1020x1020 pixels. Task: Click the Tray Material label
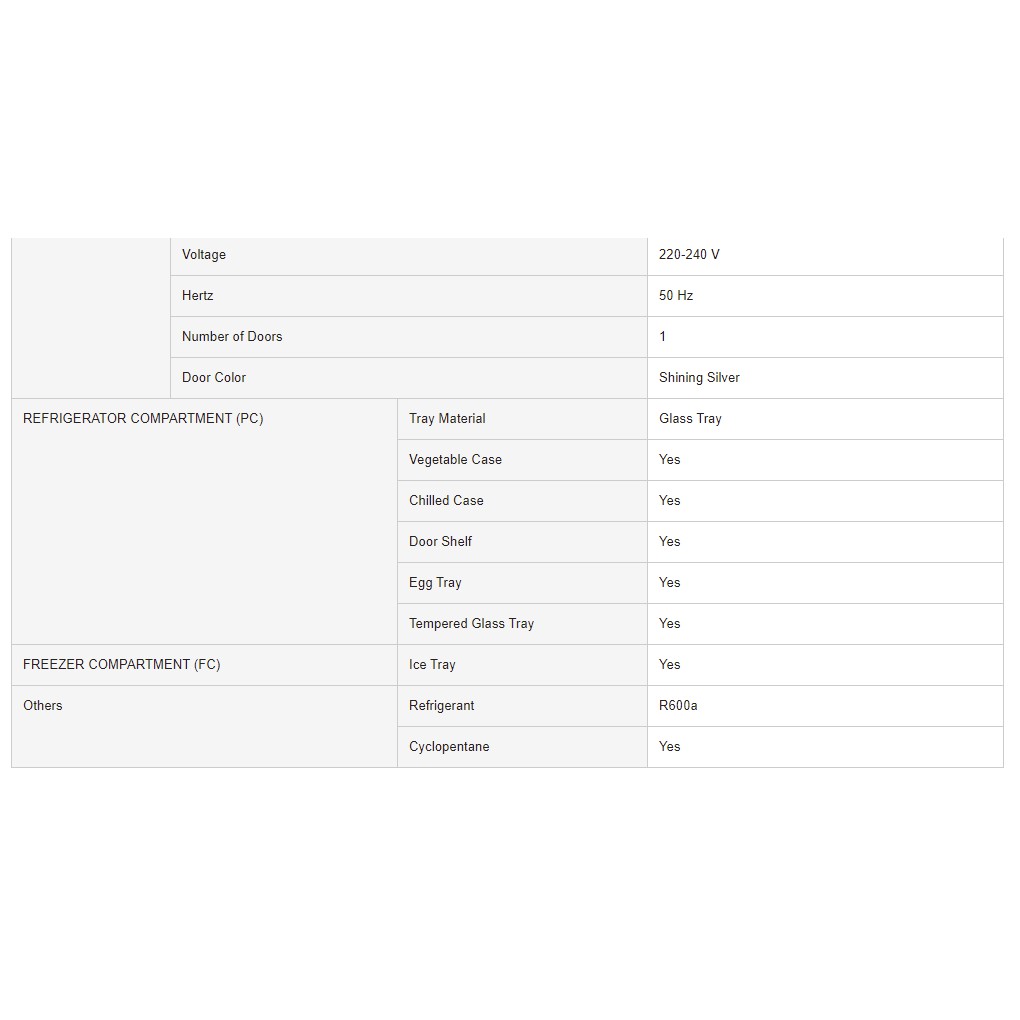tap(447, 418)
